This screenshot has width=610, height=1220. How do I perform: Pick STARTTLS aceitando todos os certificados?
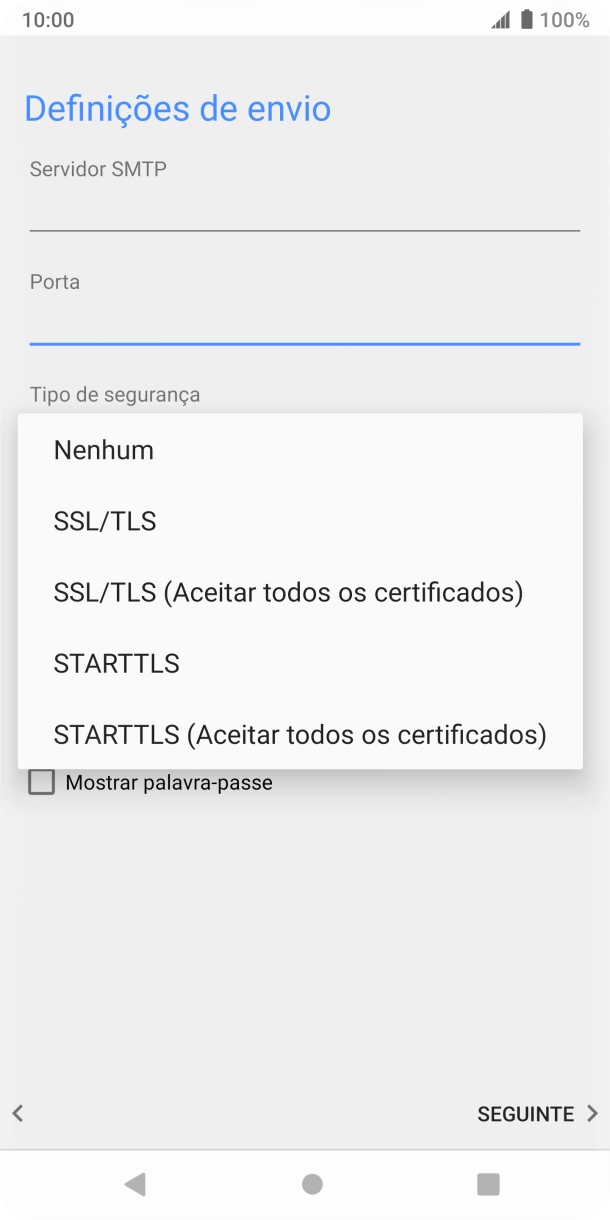click(299, 734)
